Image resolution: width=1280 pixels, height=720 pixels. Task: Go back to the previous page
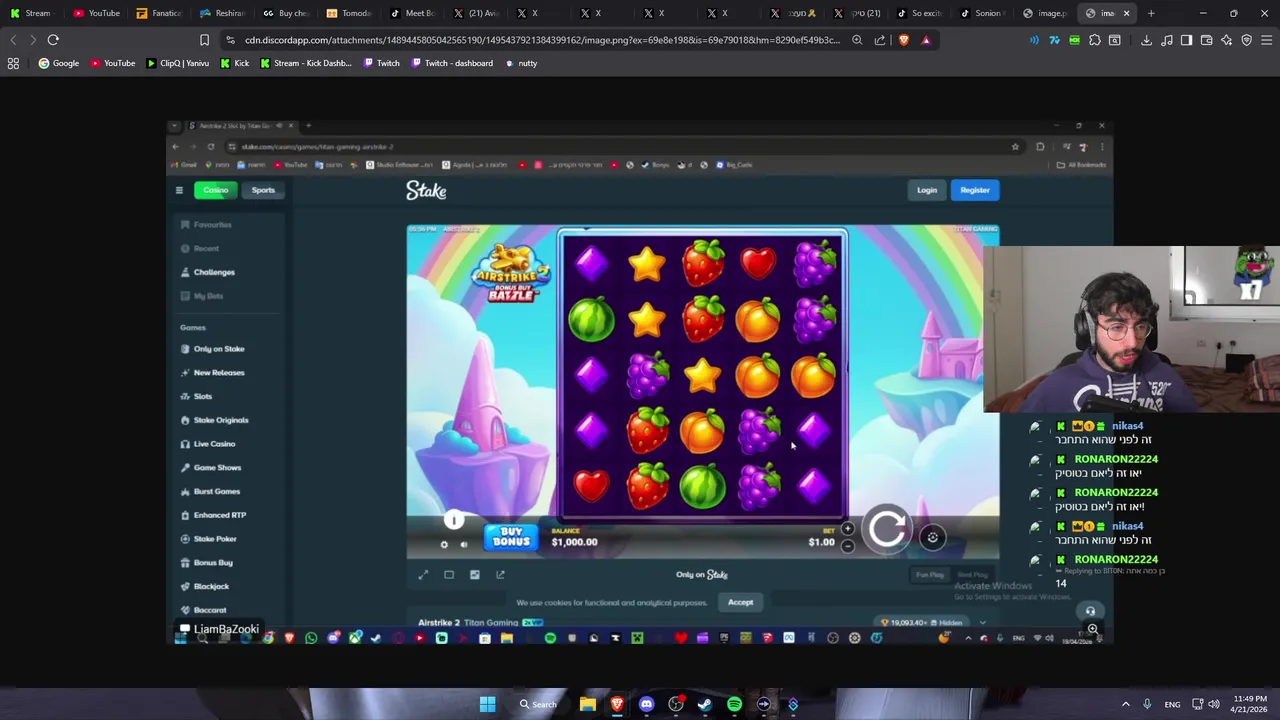[x=12, y=40]
